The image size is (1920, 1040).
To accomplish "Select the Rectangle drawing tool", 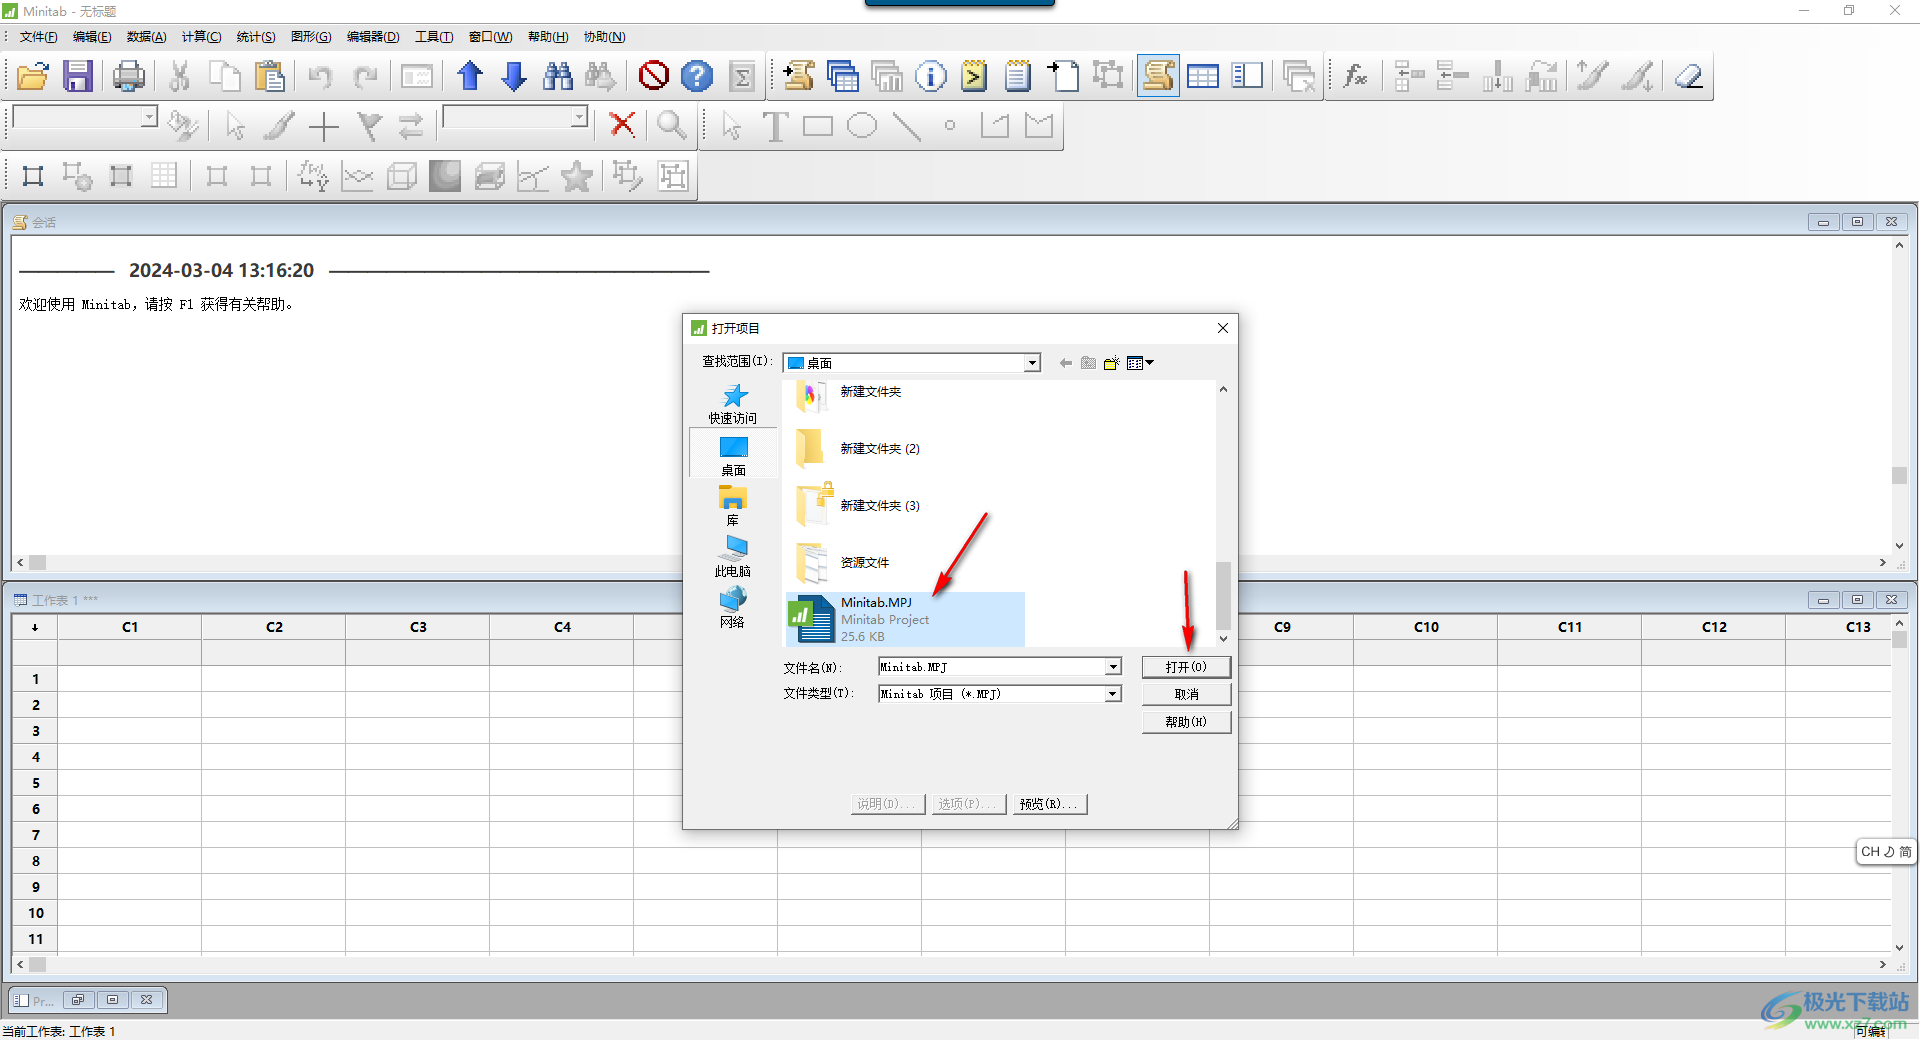I will click(818, 126).
